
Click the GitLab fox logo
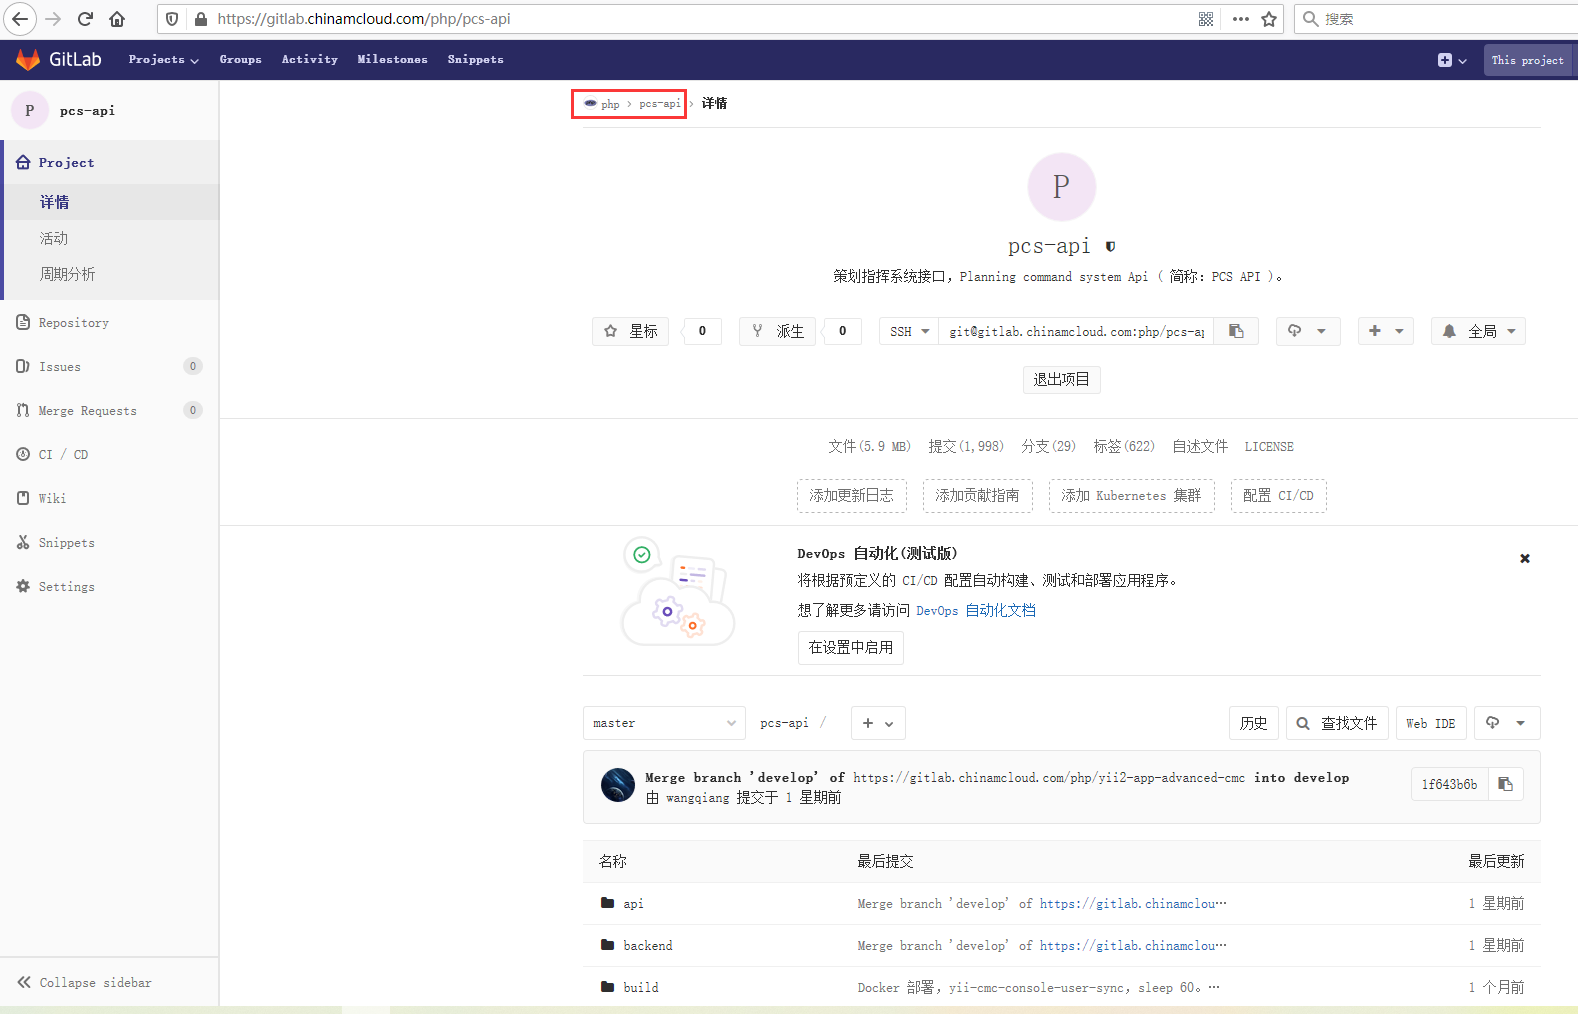(28, 60)
